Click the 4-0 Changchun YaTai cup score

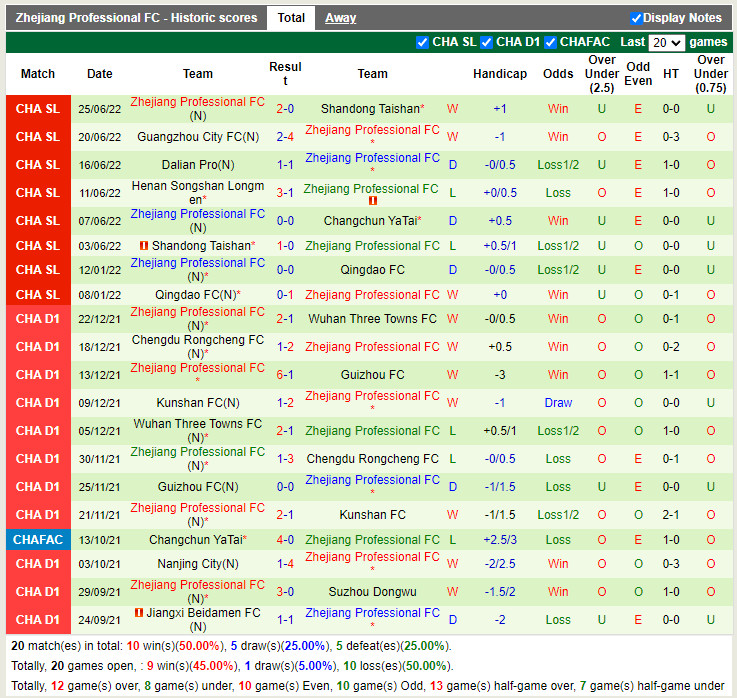coord(285,540)
